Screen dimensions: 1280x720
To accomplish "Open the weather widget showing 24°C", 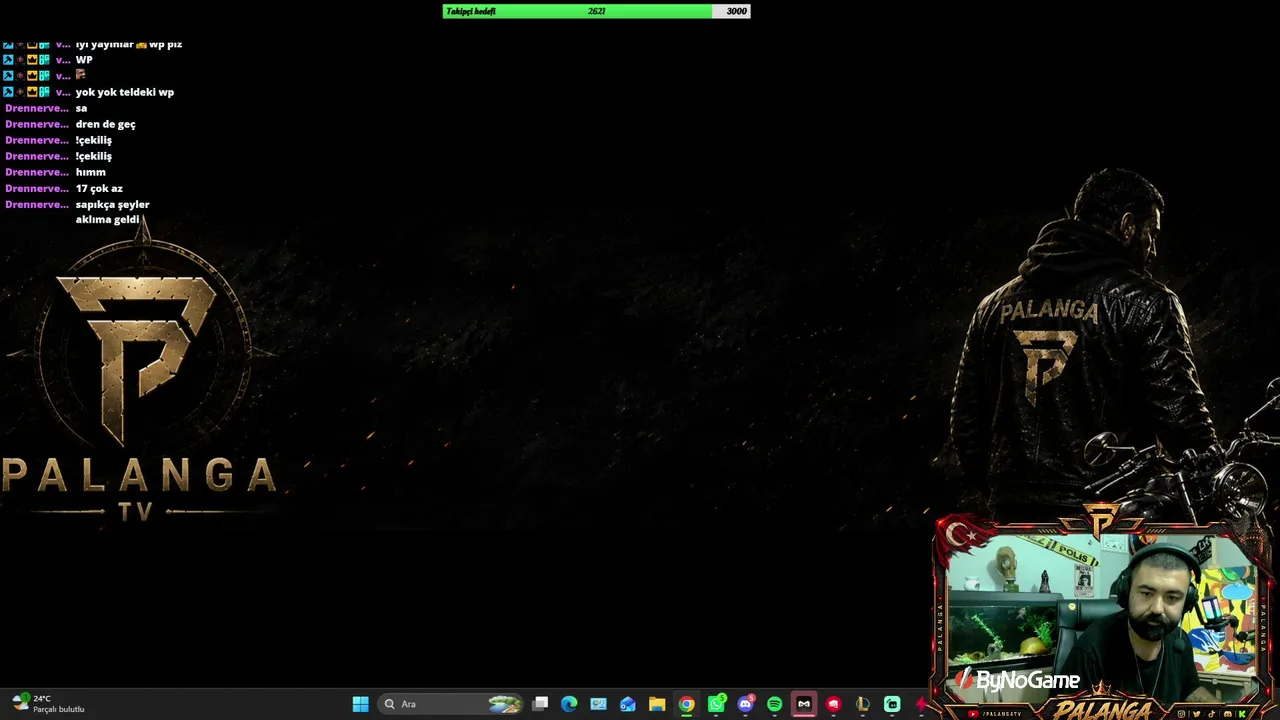I will click(48, 704).
